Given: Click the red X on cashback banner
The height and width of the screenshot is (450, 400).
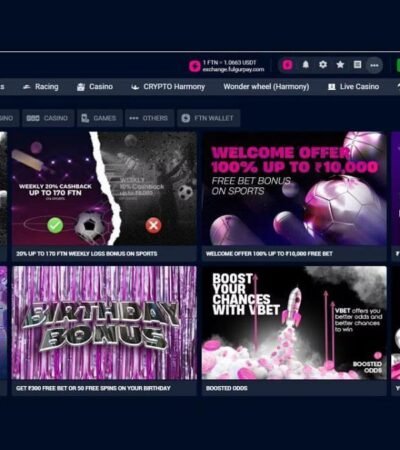Looking at the screenshot, I should click(153, 225).
